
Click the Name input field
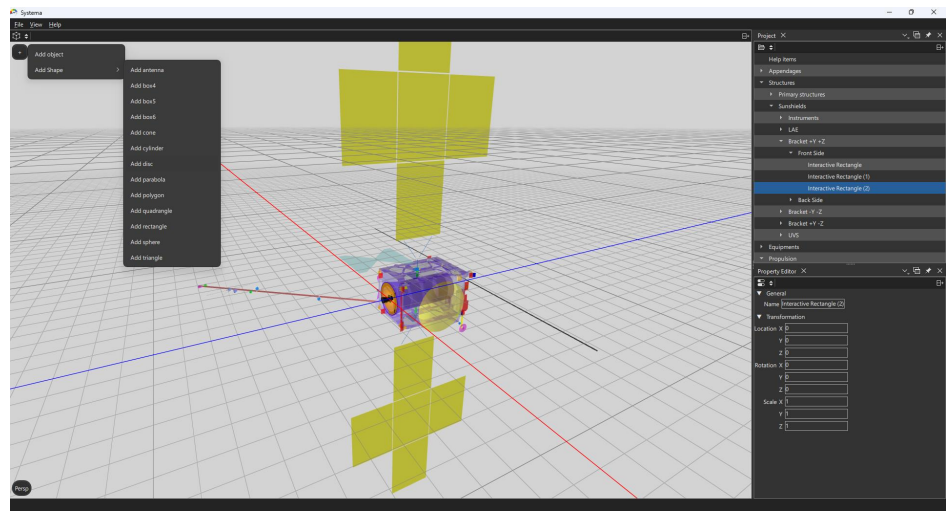(812, 304)
